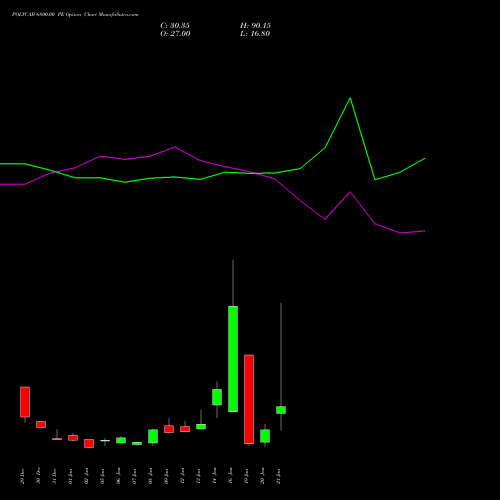The height and width of the screenshot is (500, 500).
Task: Select the 20 Jan date label
Action: pos(262,476)
